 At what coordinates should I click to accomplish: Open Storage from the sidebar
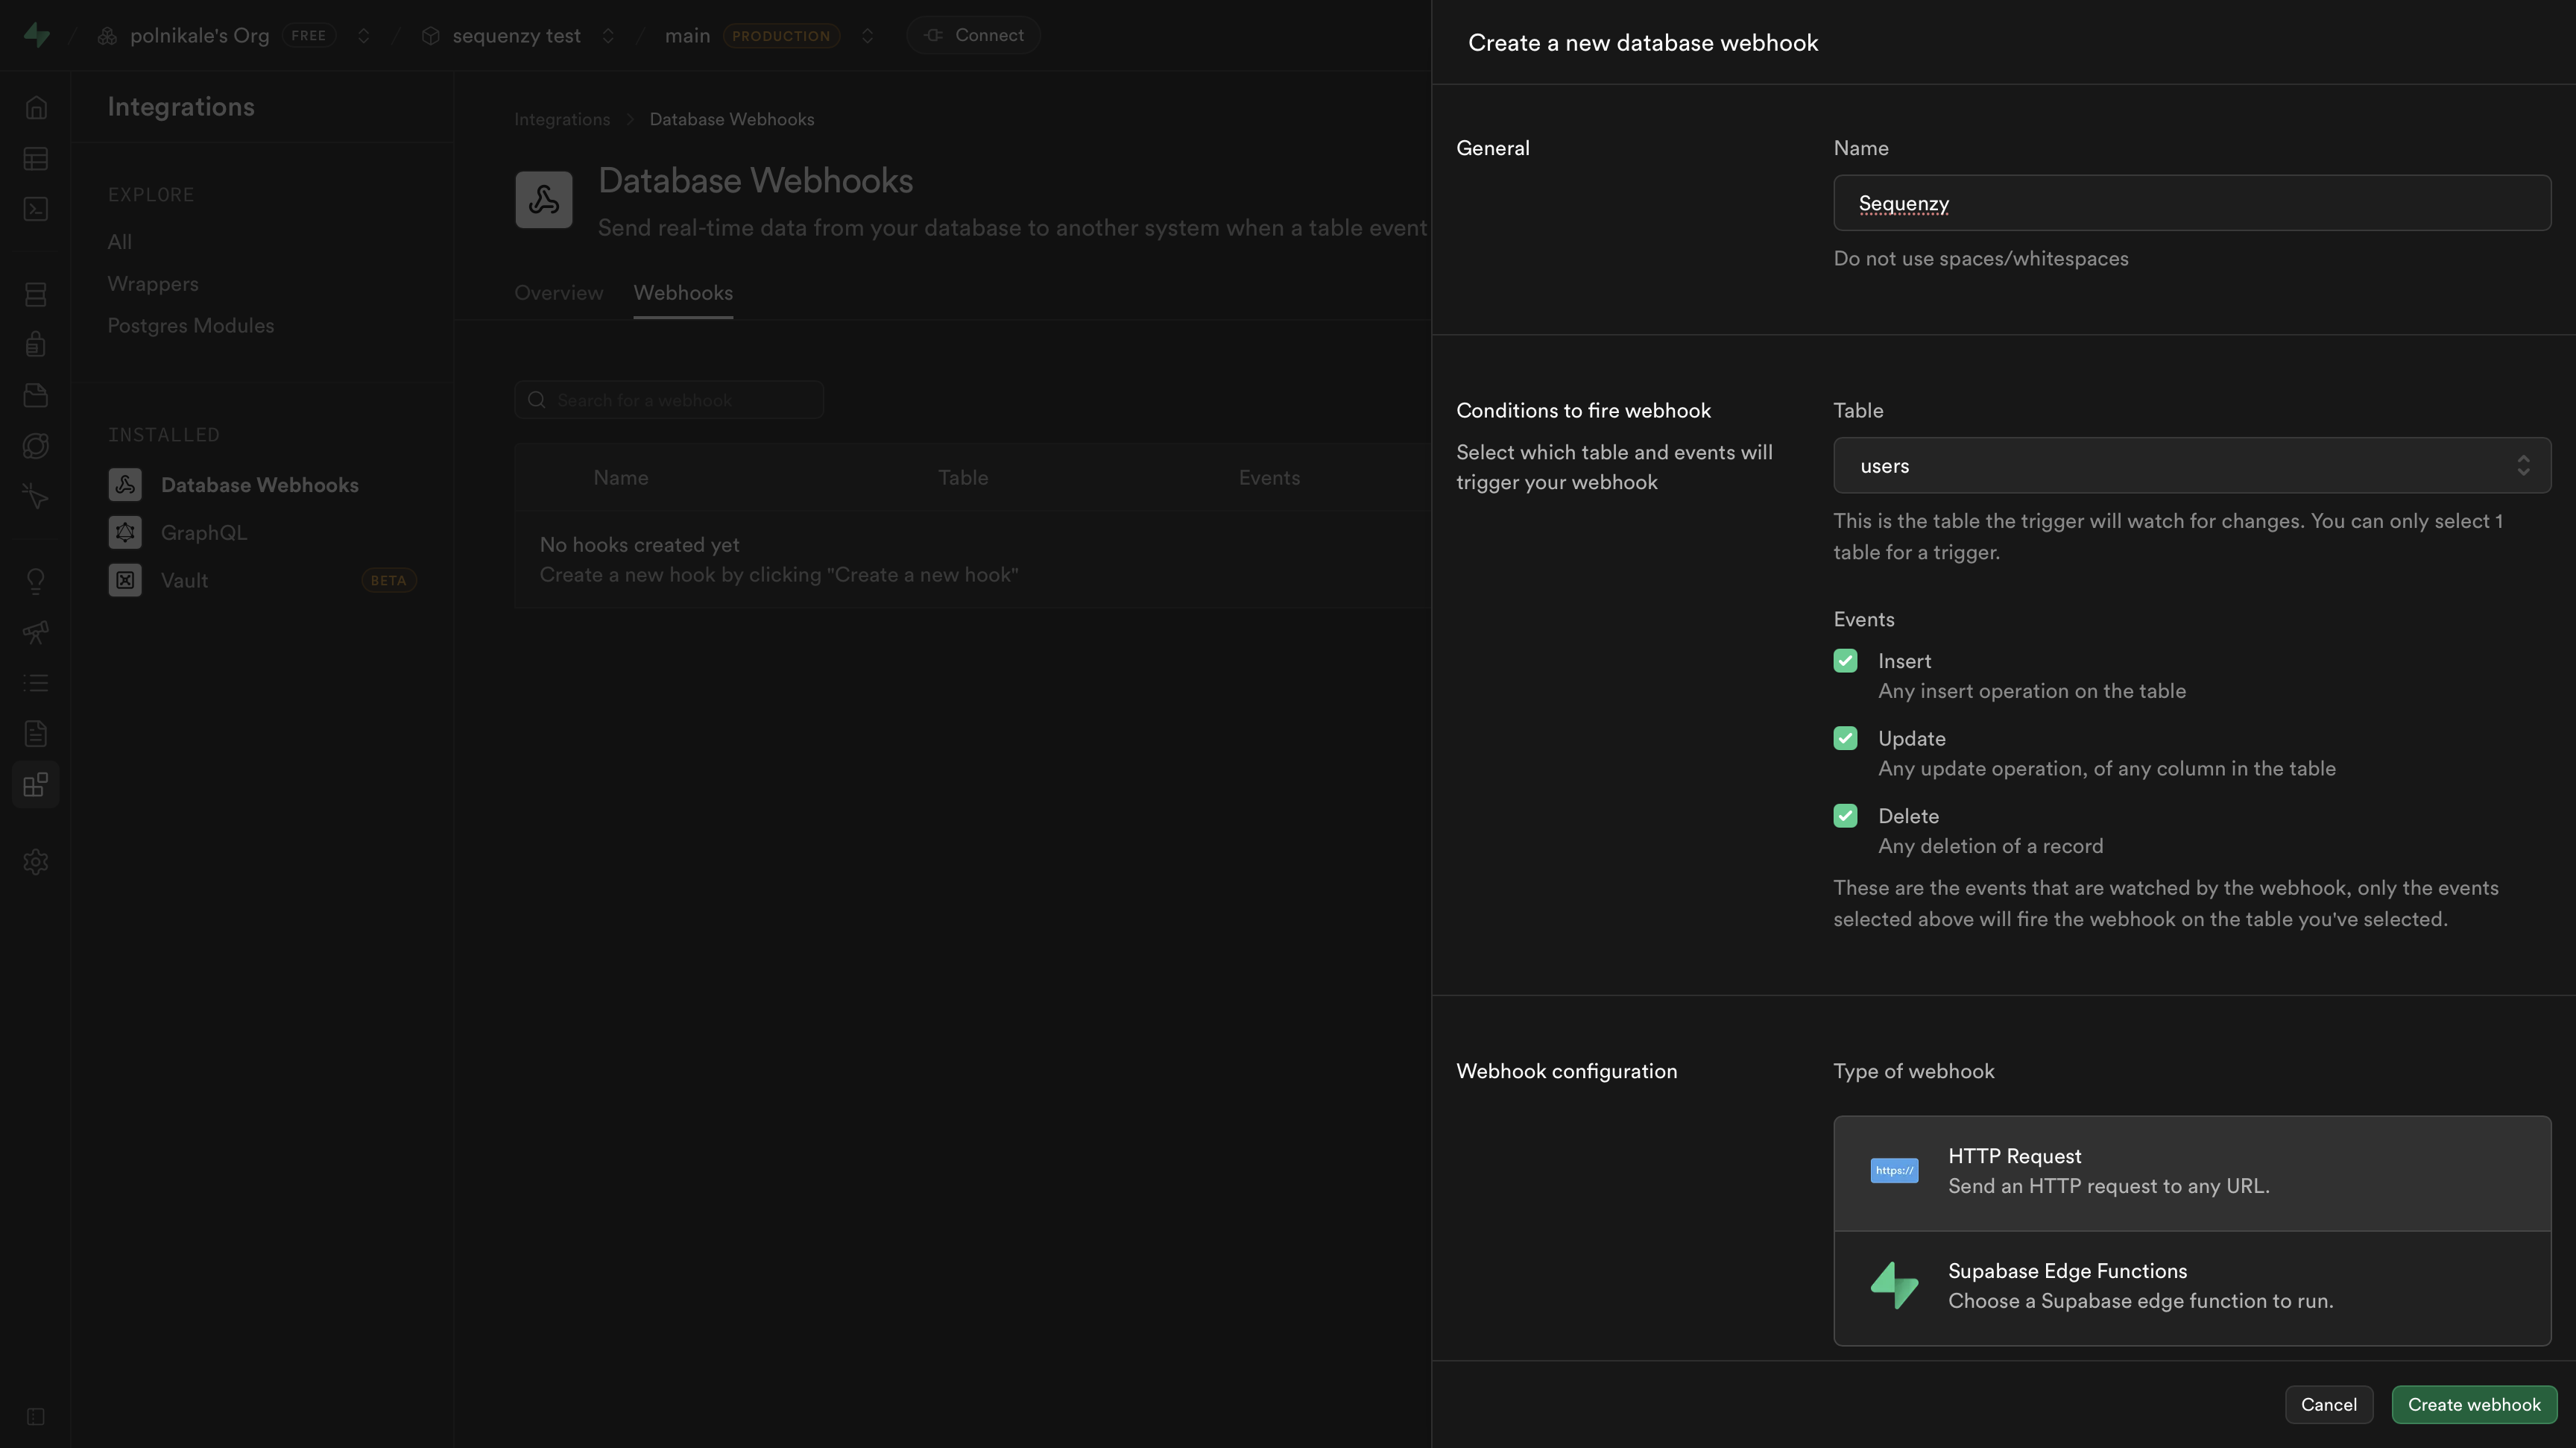click(x=36, y=394)
